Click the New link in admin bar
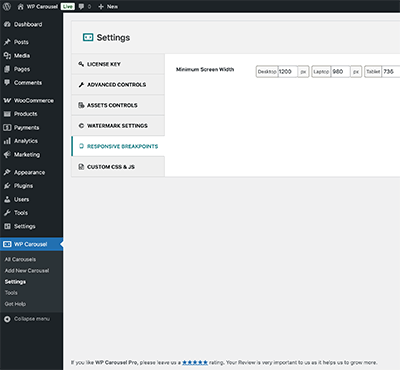This screenshot has height=370, width=400. pos(112,6)
